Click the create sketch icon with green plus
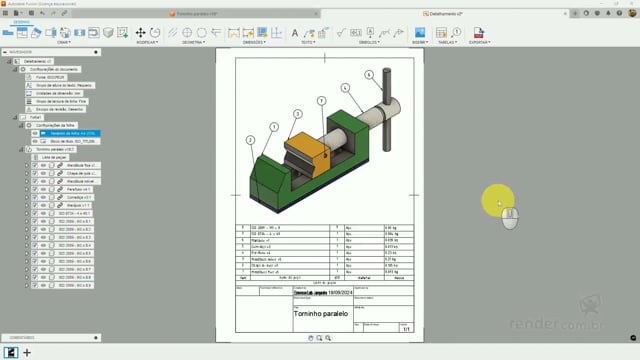 [122, 33]
